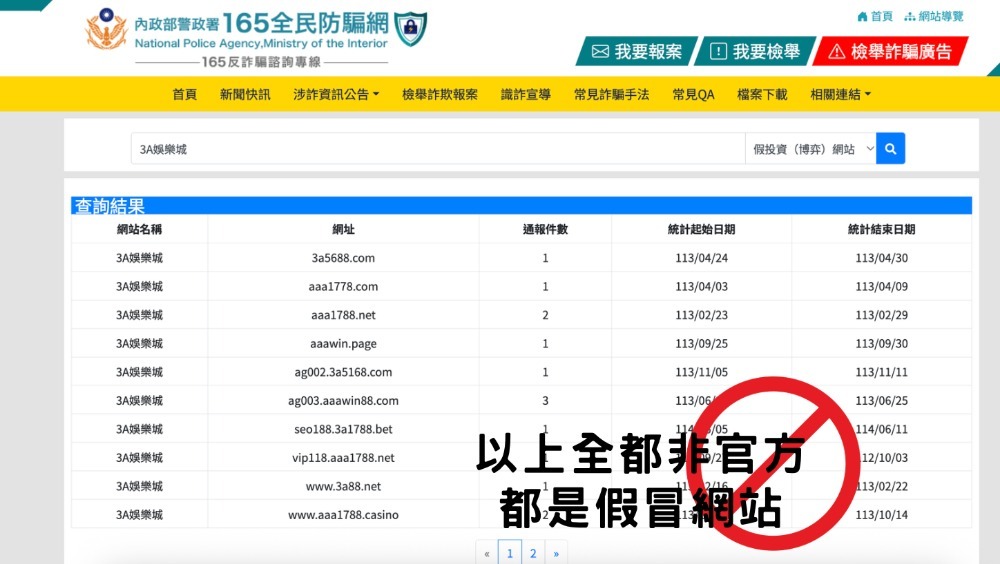Image resolution: width=1000 pixels, height=564 pixels.
Task: Click 首頁 in yellow navigation bar
Action: click(184, 94)
